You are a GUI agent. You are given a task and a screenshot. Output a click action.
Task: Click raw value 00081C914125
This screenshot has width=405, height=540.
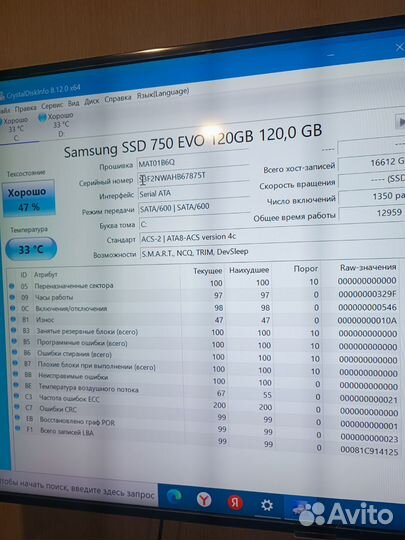(x=369, y=450)
